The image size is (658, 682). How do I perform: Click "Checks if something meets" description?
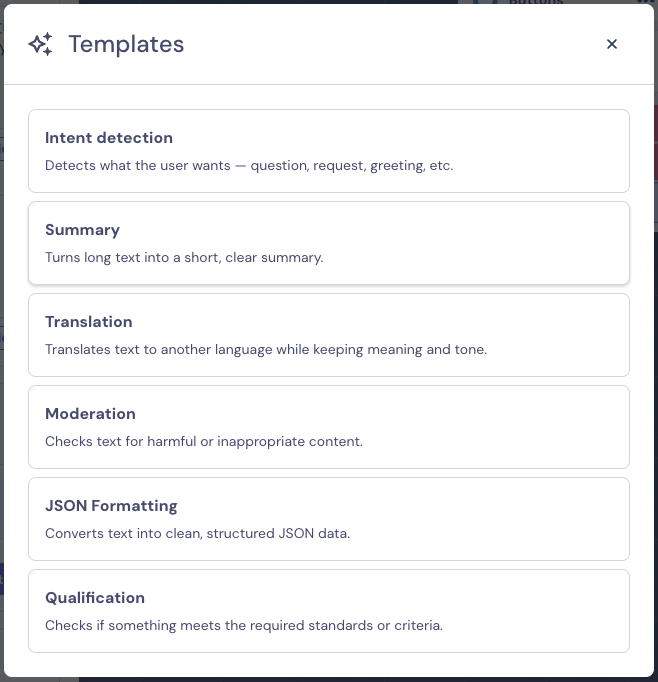(244, 625)
